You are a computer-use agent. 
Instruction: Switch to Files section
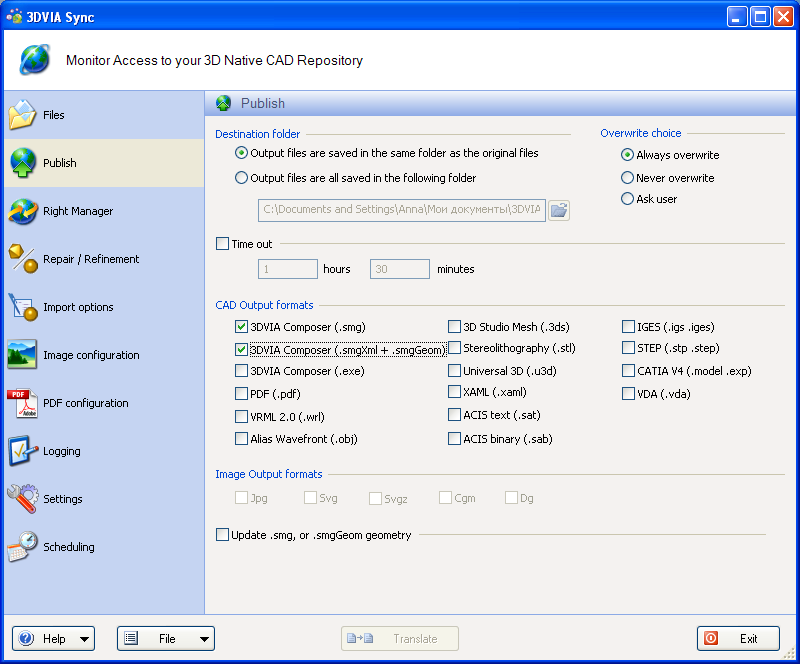pos(104,115)
